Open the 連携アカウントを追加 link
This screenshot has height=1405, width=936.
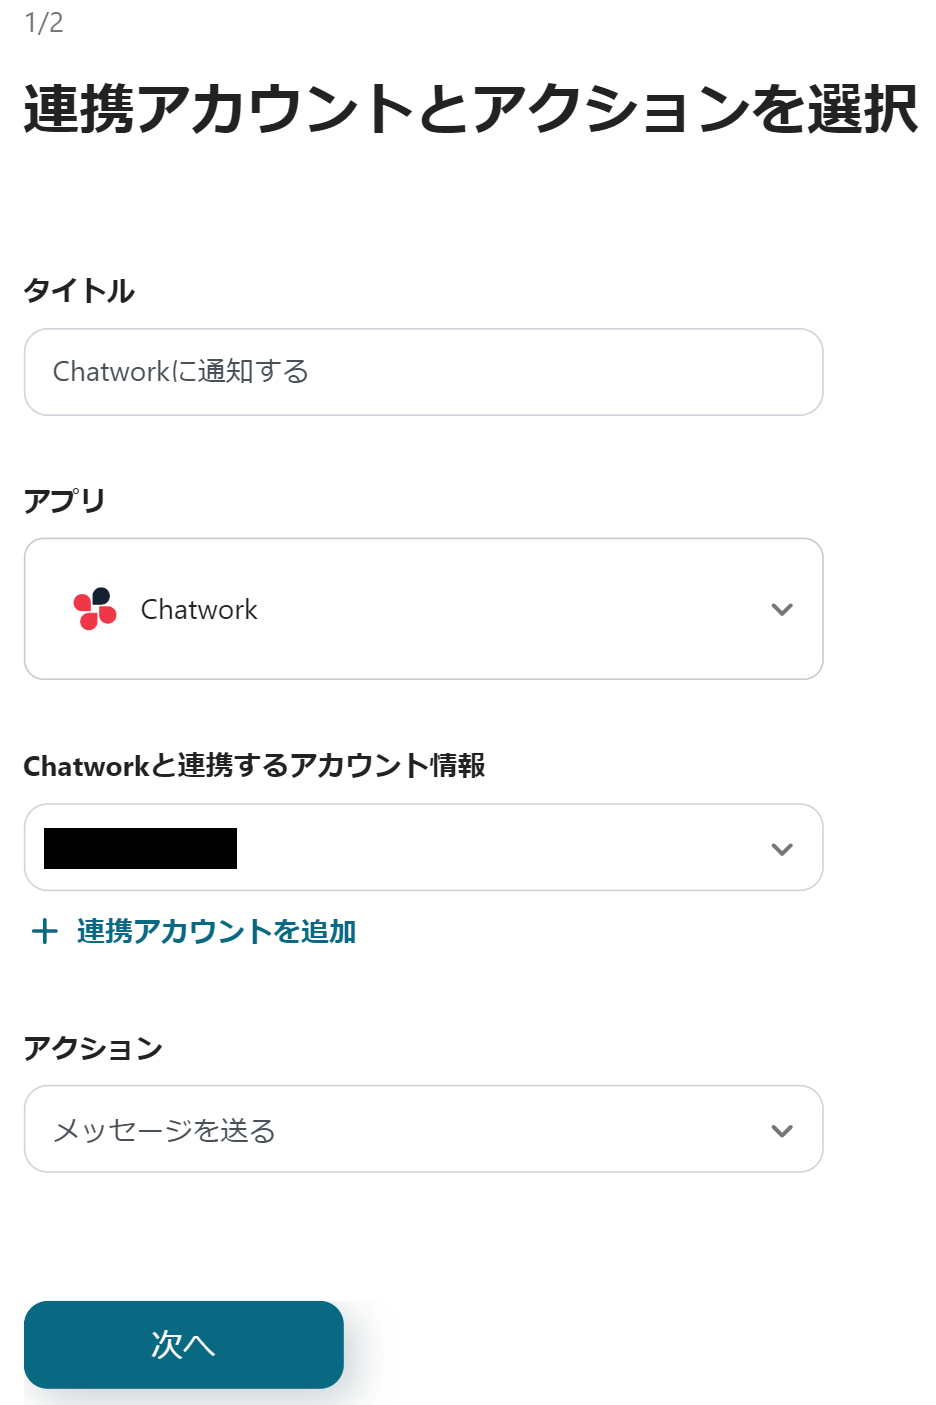pyautogui.click(x=216, y=932)
